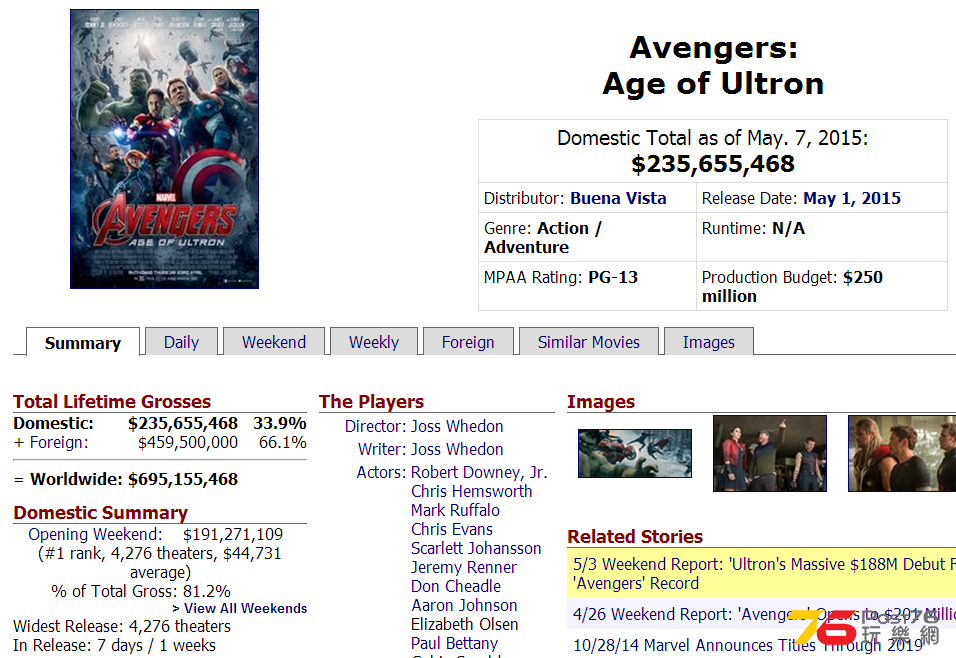Viewport: 956px width, 658px height.
Task: Switch to the Daily tab
Action: pyautogui.click(x=181, y=342)
